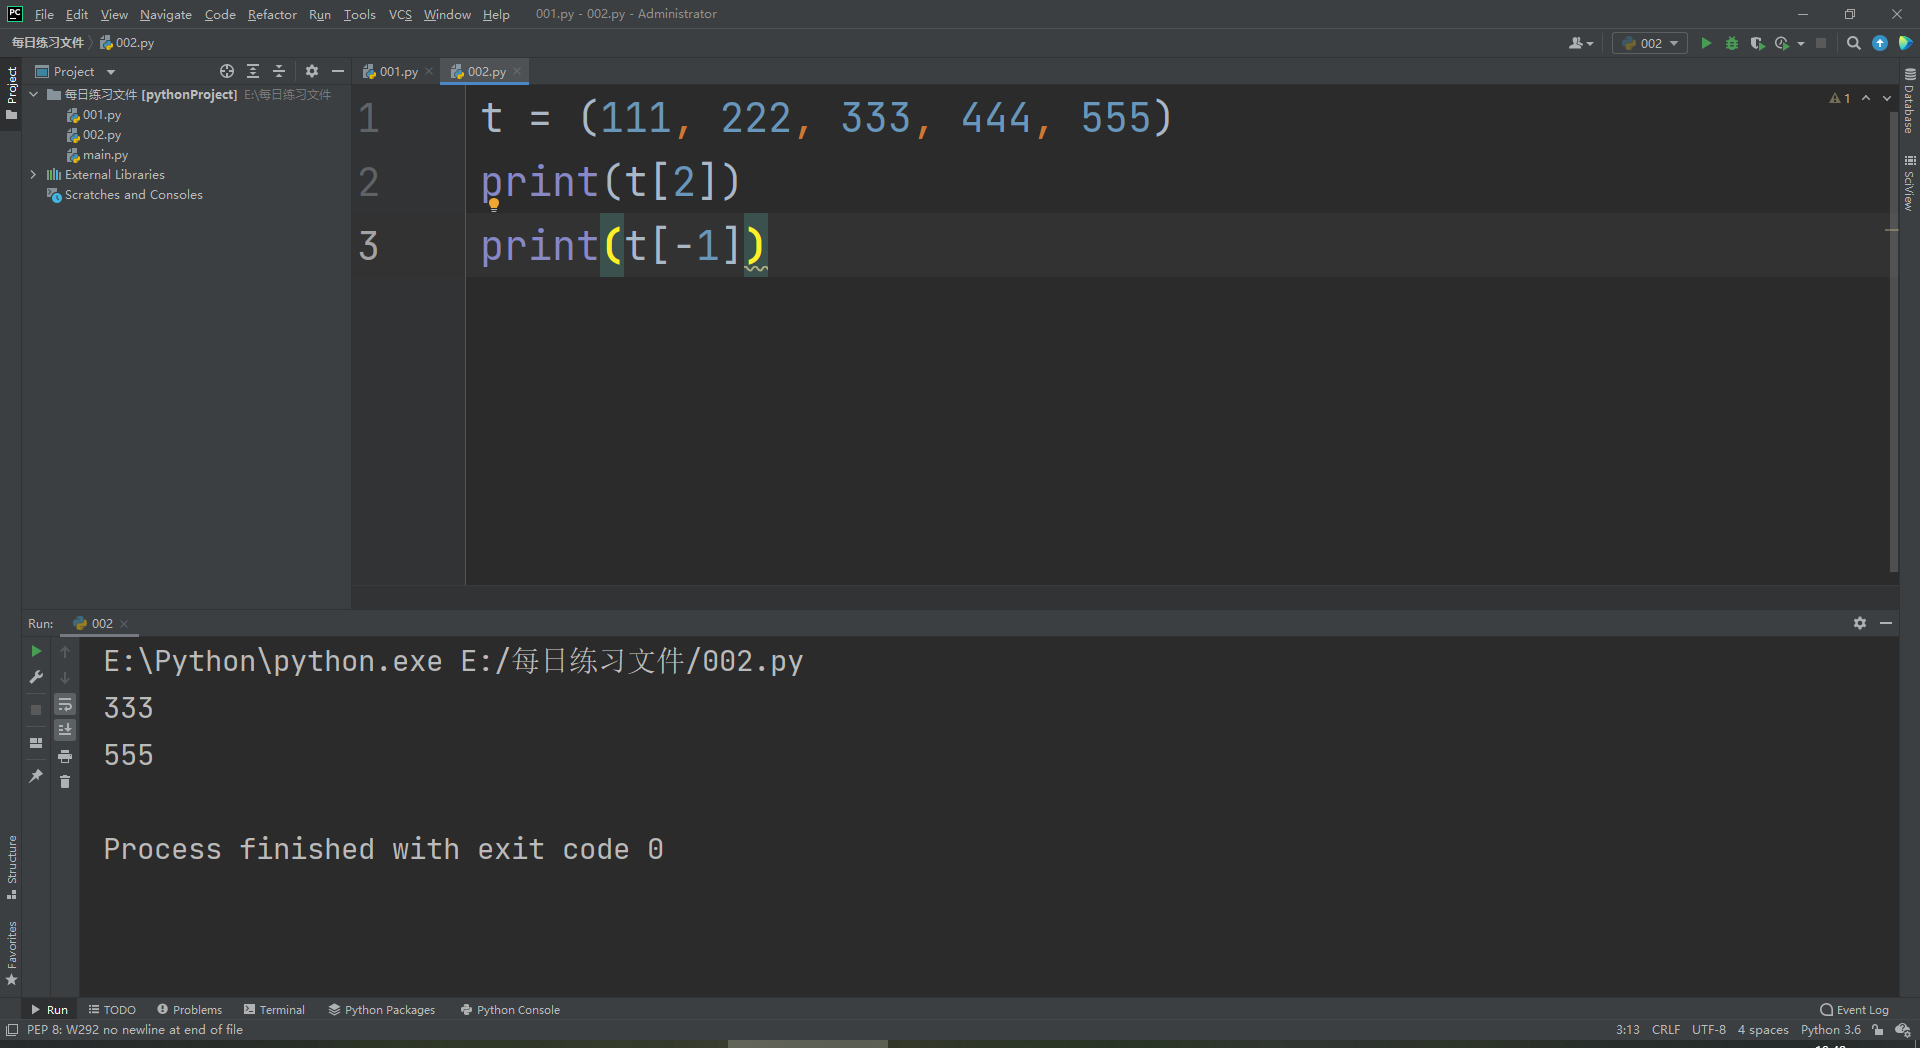Toggle the Favorites side panel

(11, 953)
